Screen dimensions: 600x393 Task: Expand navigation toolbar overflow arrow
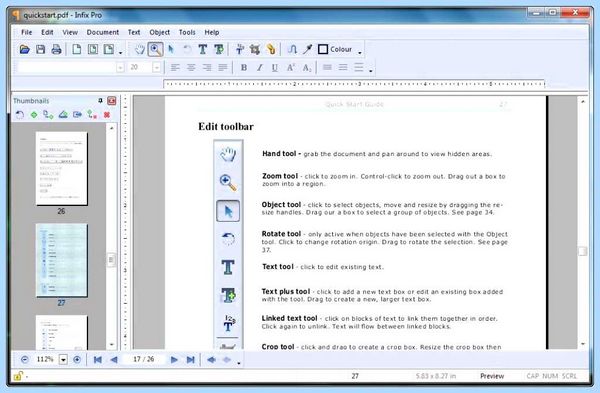pos(239,363)
